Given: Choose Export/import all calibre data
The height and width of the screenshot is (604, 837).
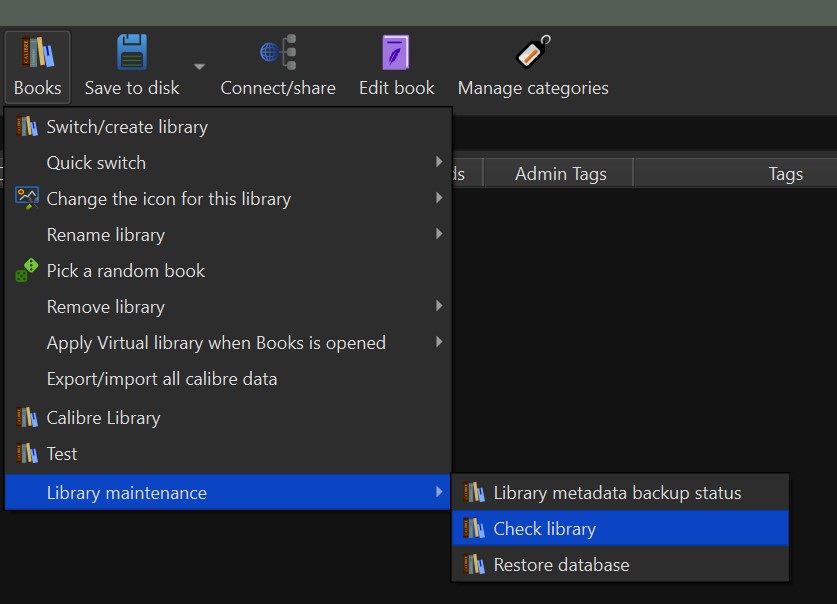Looking at the screenshot, I should [162, 379].
